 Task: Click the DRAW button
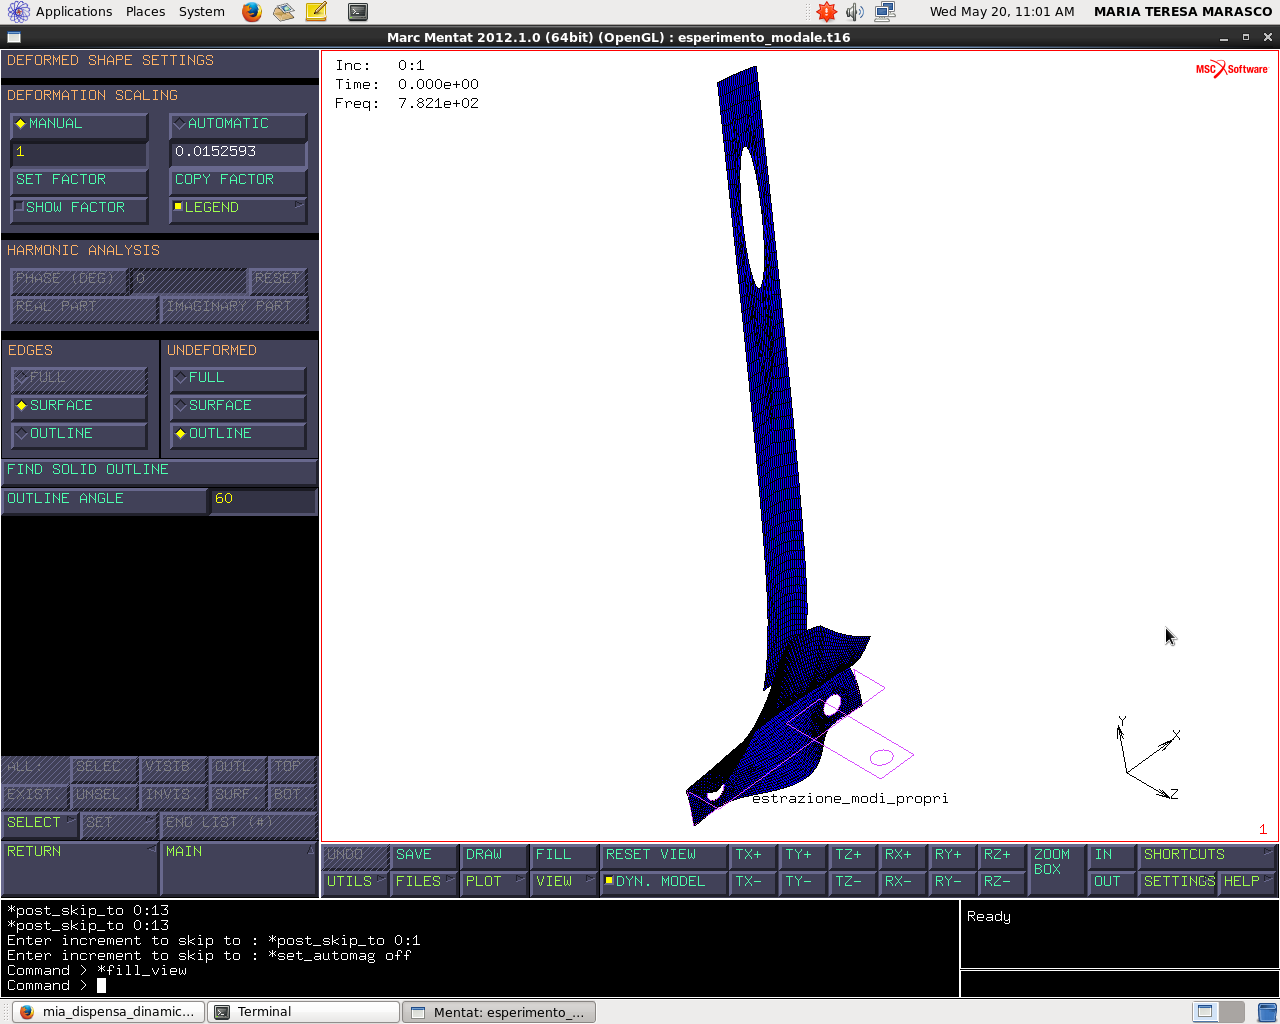(x=494, y=855)
